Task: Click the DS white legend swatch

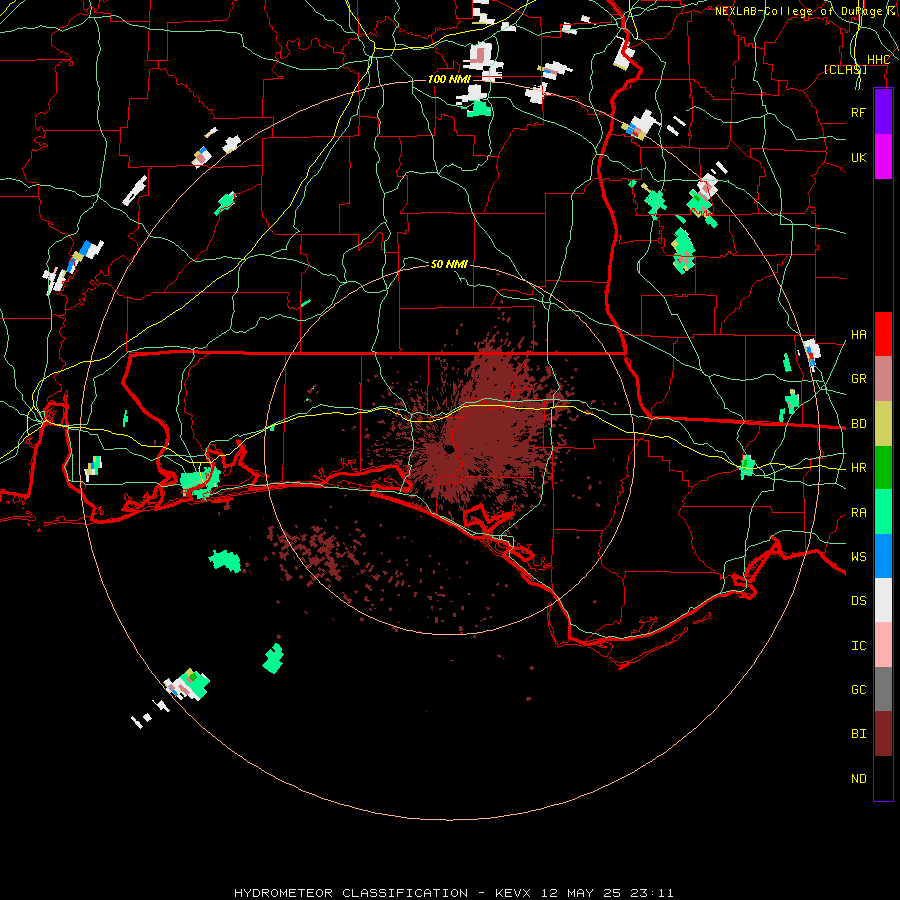Action: click(883, 600)
